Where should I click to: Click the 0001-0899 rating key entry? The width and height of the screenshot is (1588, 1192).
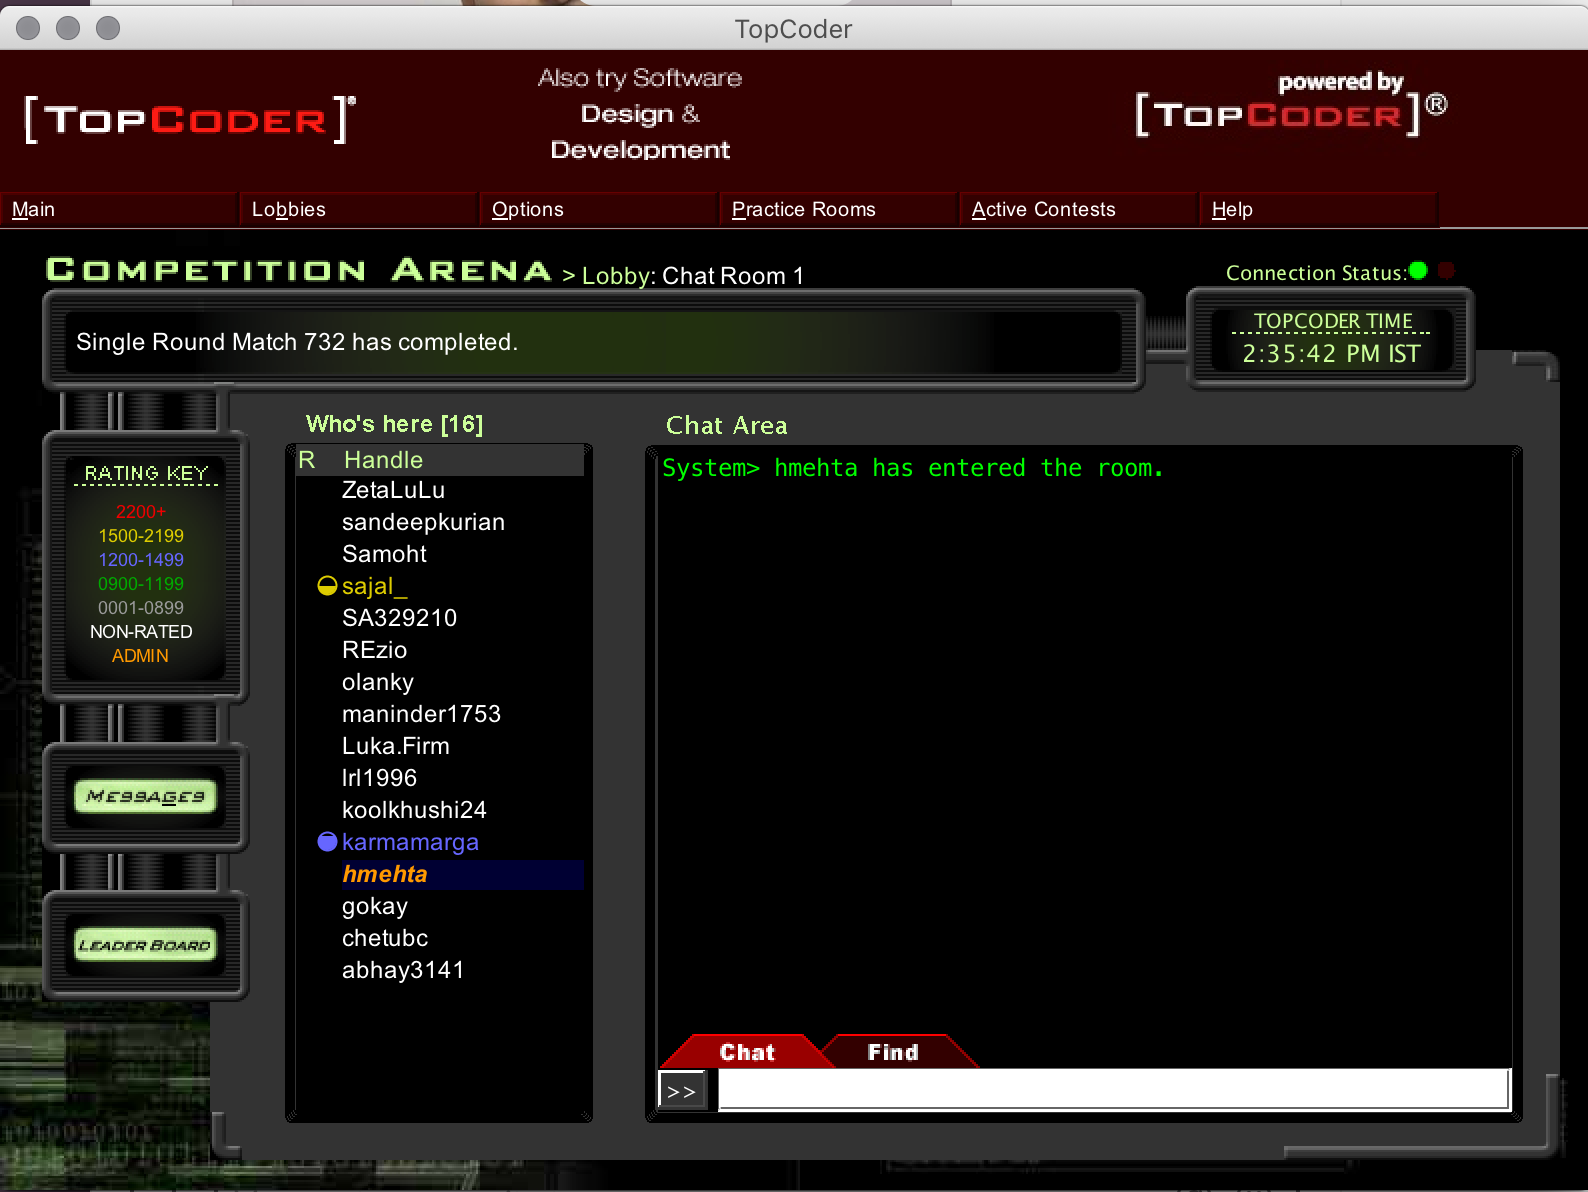[141, 608]
